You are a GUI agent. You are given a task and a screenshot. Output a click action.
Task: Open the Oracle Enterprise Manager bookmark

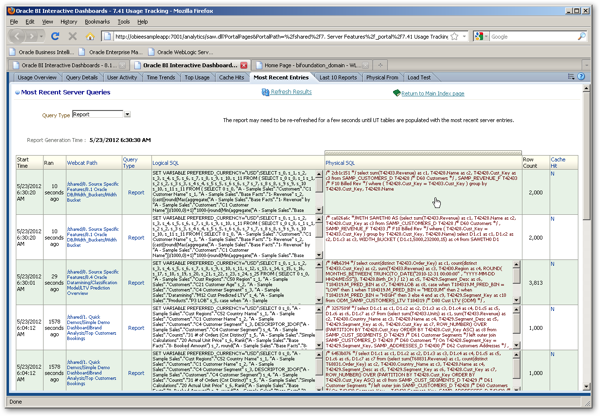point(112,52)
